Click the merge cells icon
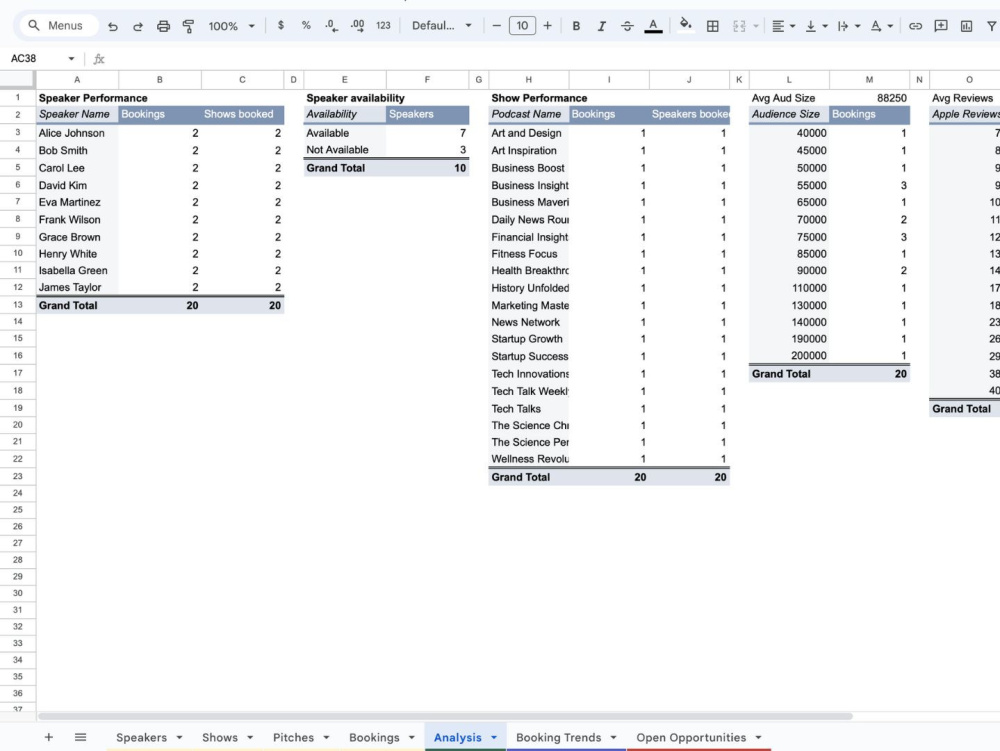Screen dimensions: 1000x751 [739, 26]
